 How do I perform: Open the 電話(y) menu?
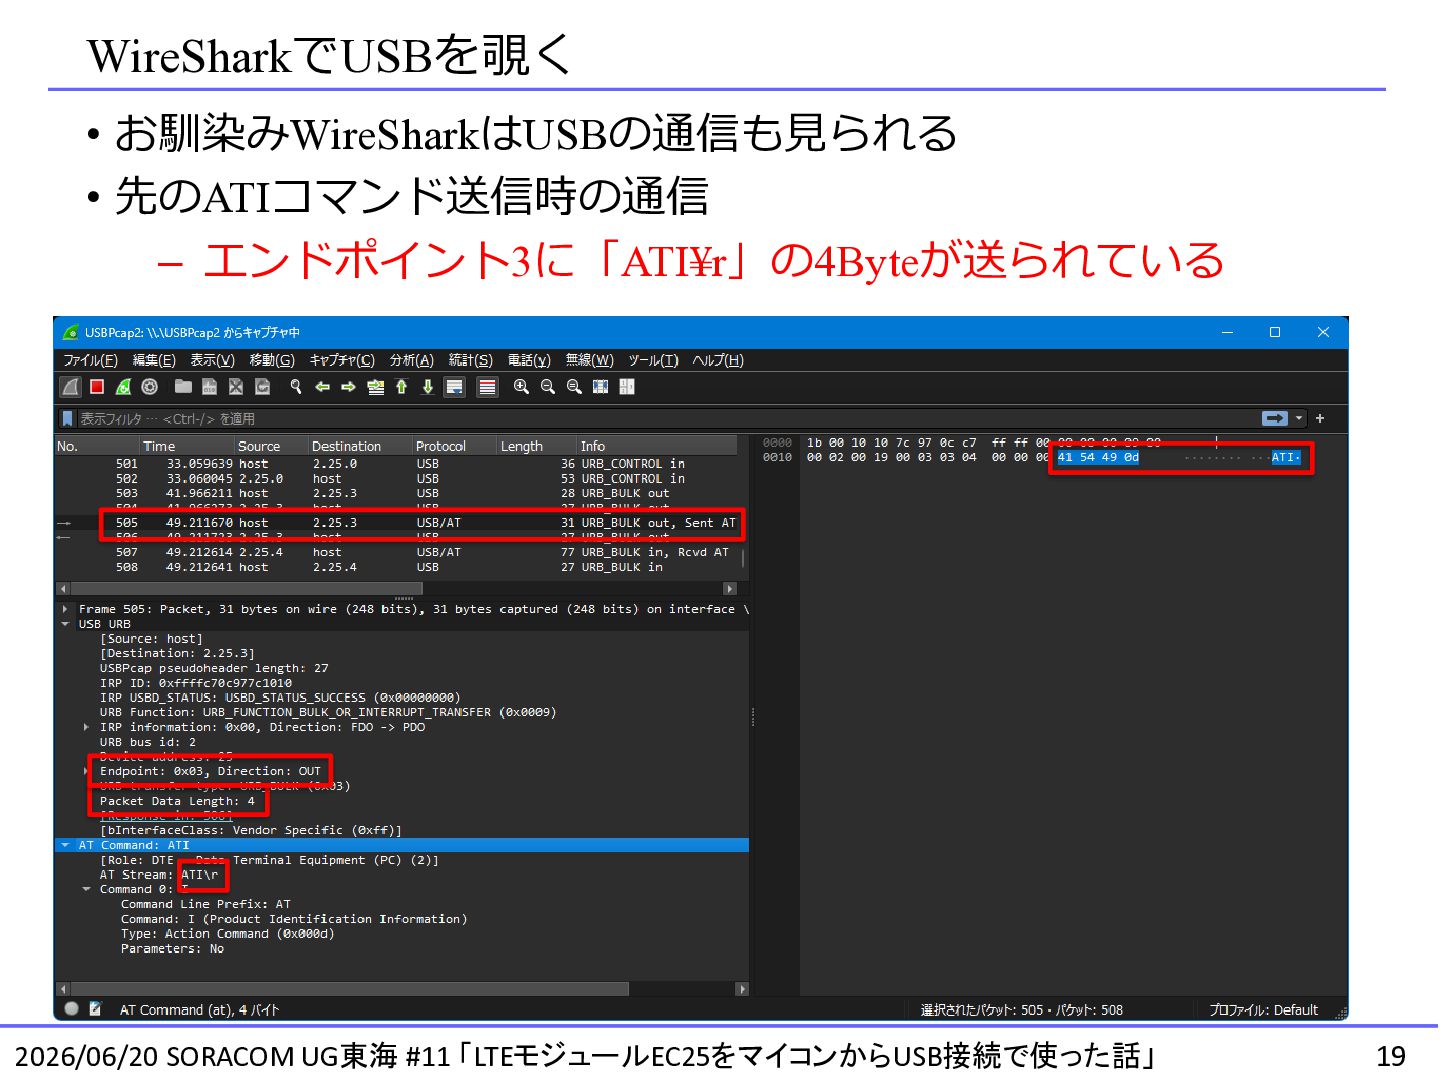[x=529, y=361]
